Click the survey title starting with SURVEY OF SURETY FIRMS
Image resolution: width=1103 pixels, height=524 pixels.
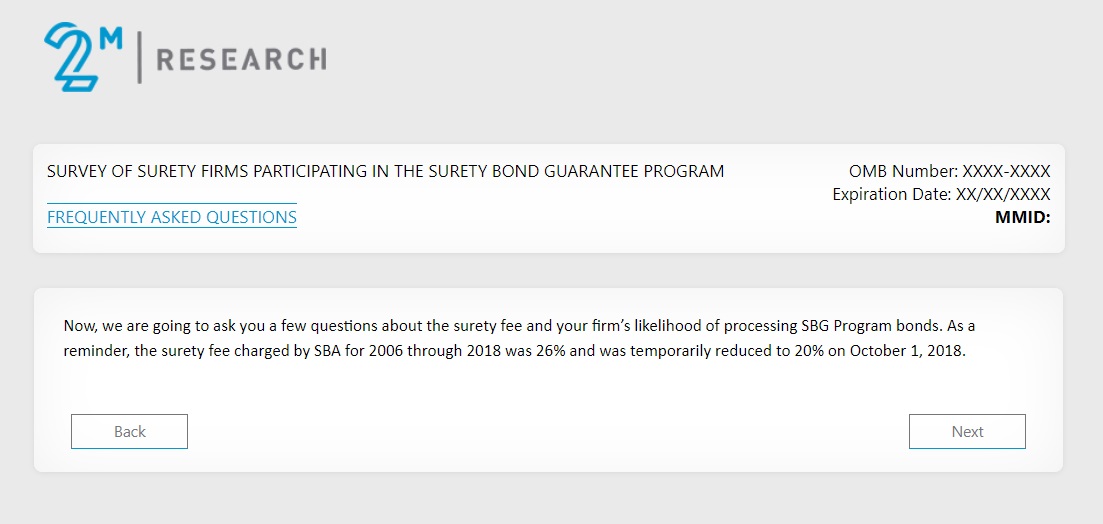[385, 171]
